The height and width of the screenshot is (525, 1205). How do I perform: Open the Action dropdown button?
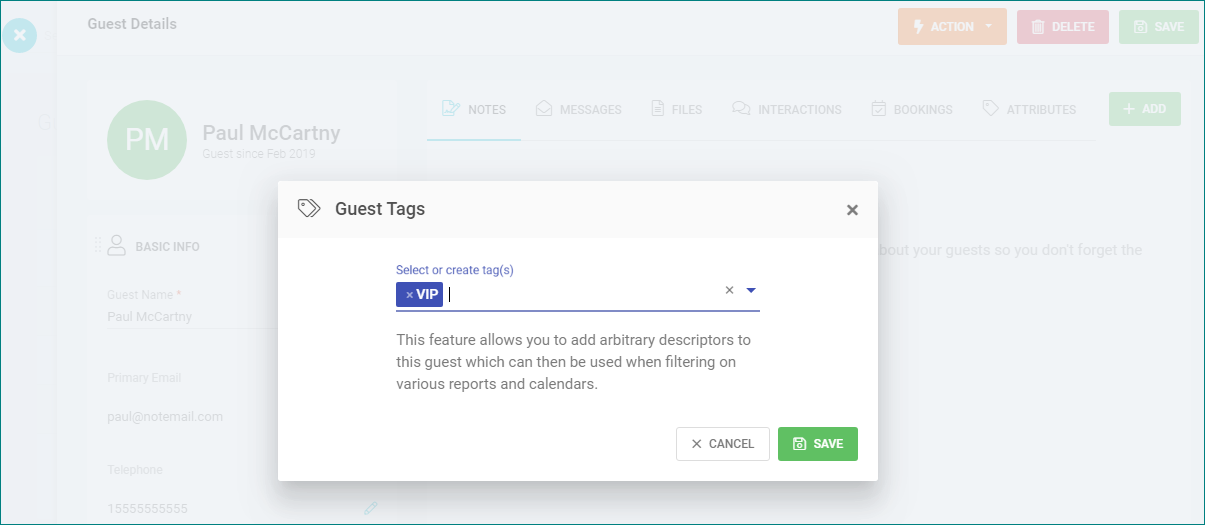(951, 27)
